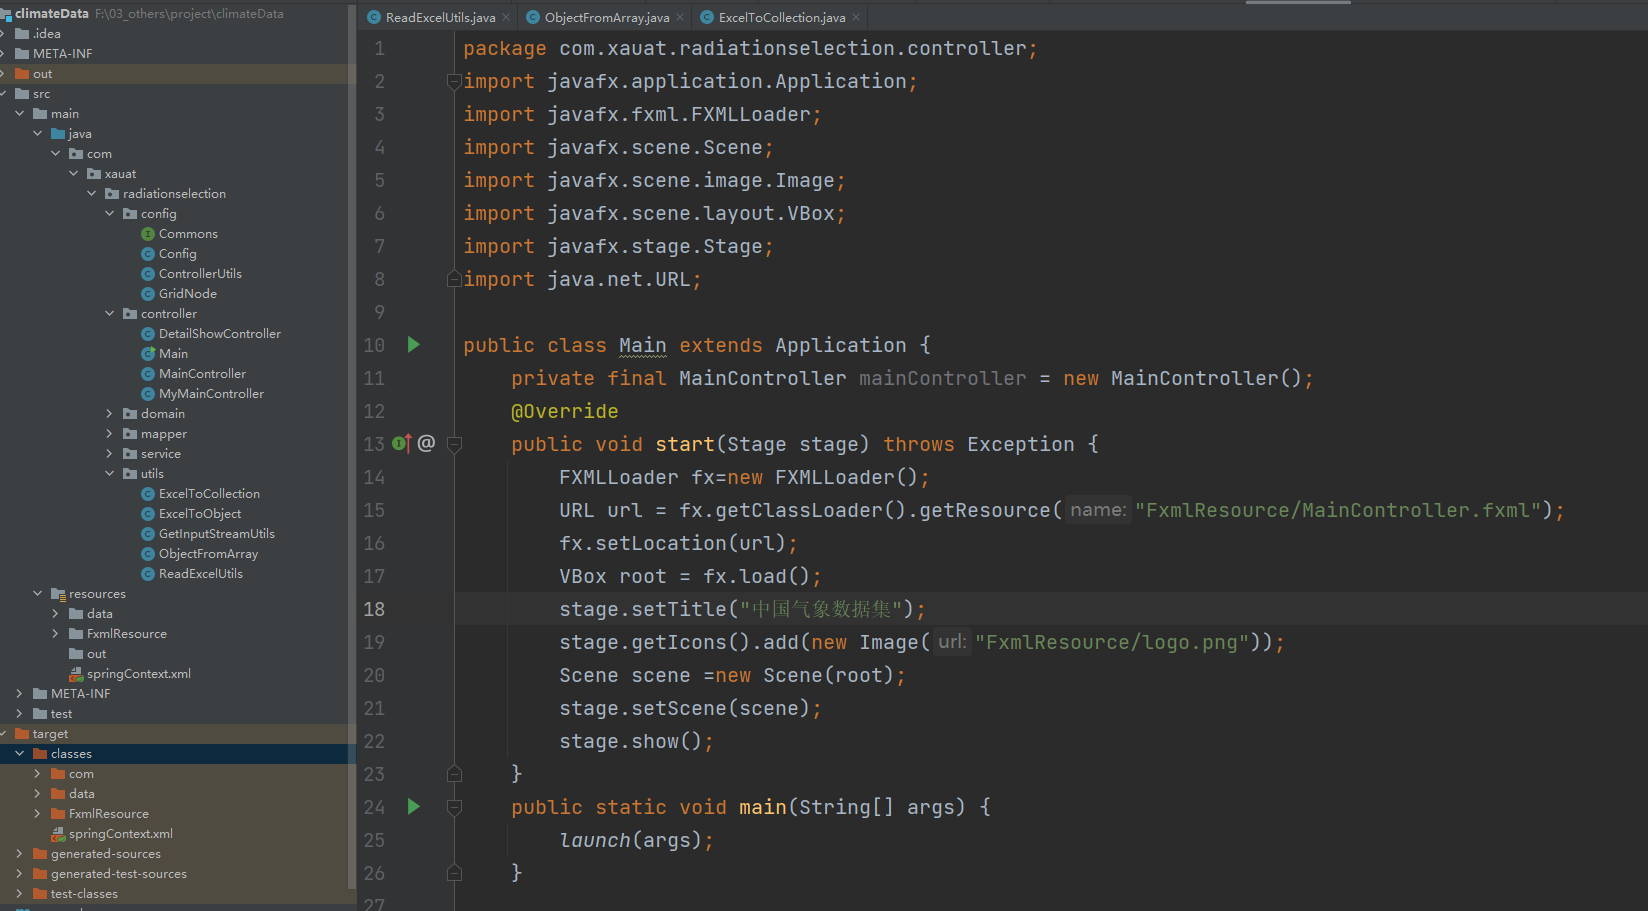
Task: Select springContext.xml under resources
Action: coord(138,674)
